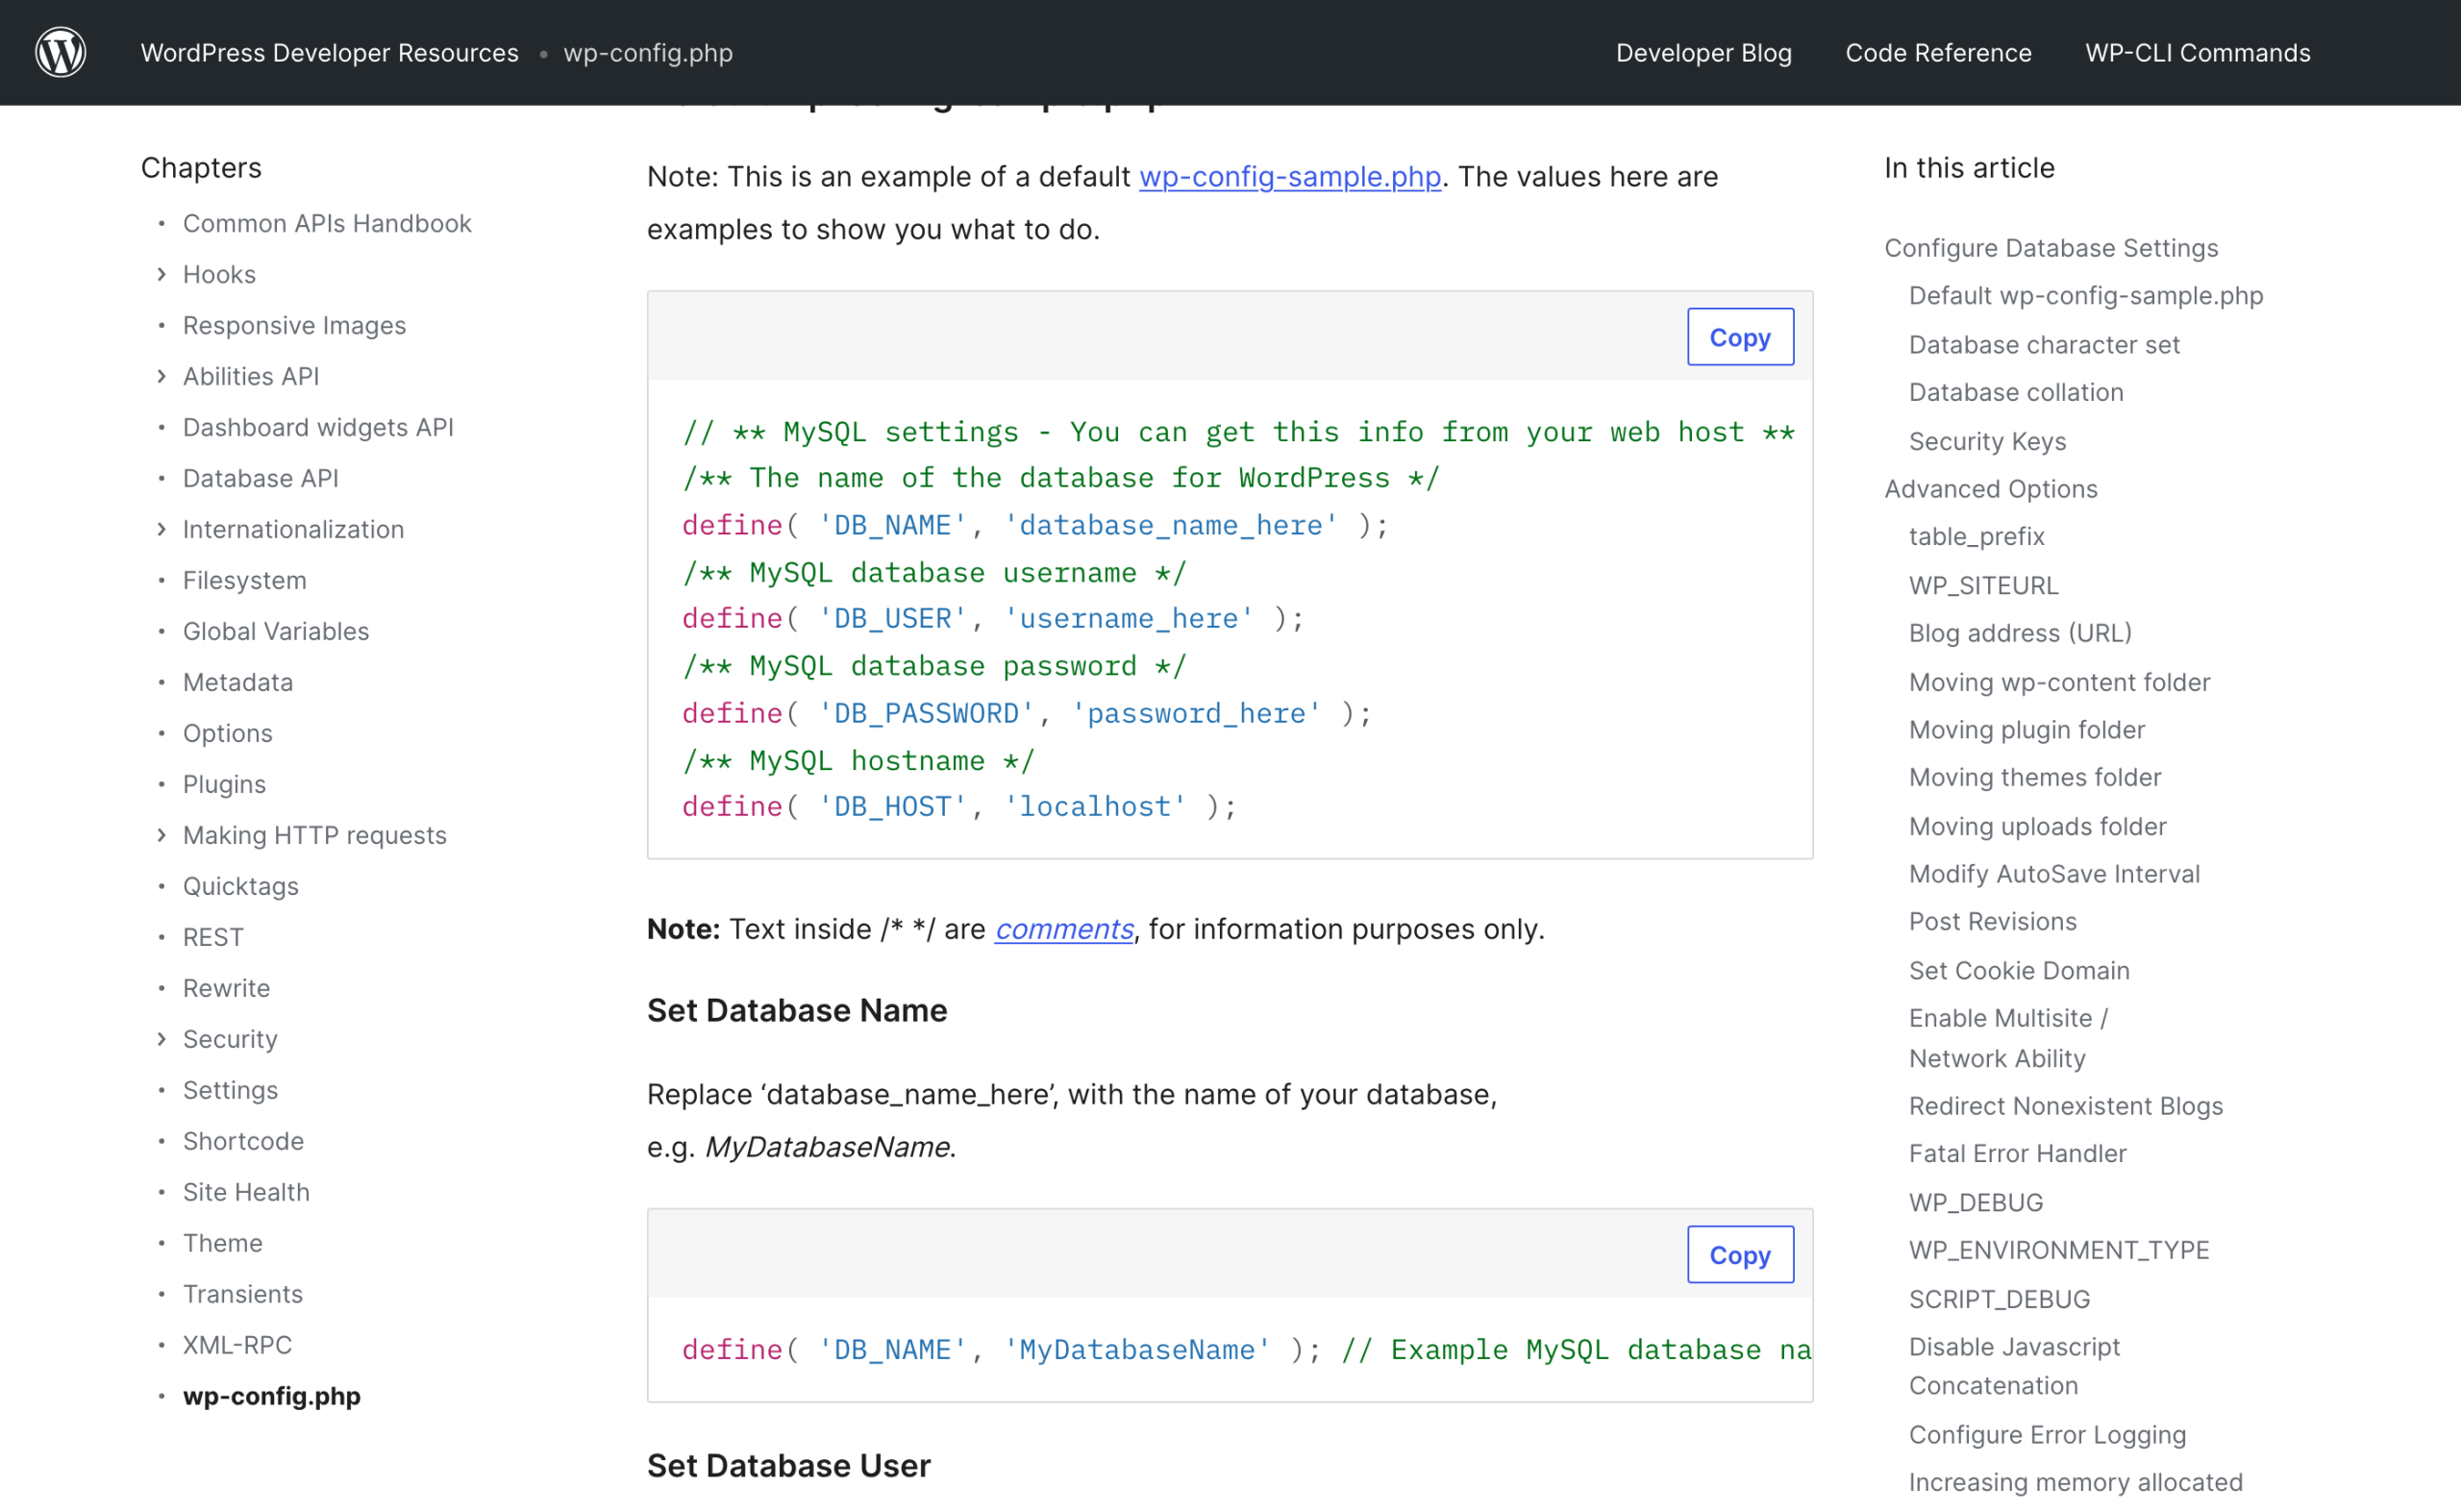Expand the Making HTTP requests chevron
Viewport: 2461px width, 1512px height.
[x=161, y=835]
